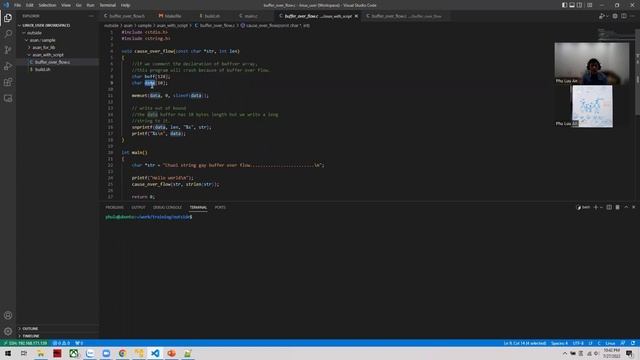
Task: Click the Ln/Col cursor position status
Action: point(524,343)
